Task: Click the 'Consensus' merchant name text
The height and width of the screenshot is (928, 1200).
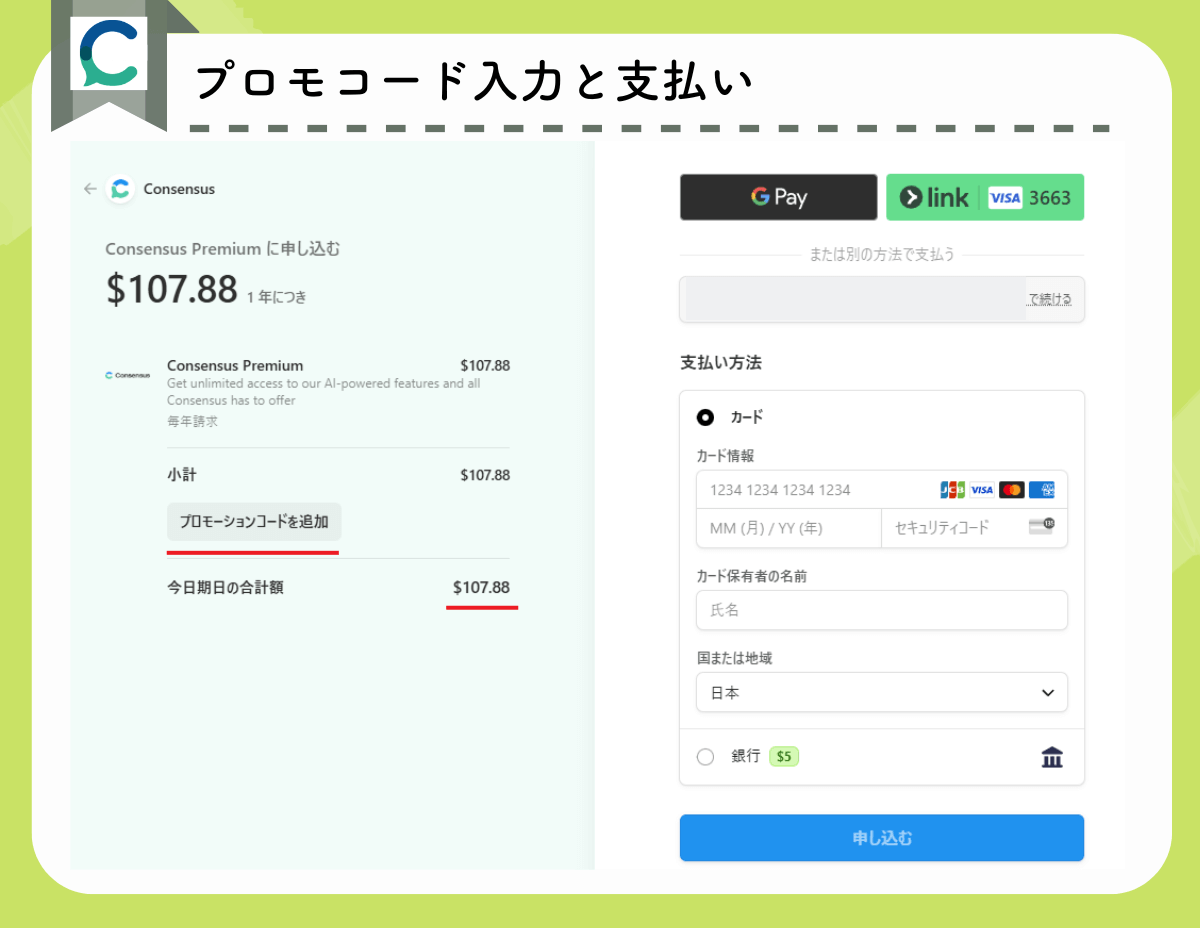Action: pos(179,189)
